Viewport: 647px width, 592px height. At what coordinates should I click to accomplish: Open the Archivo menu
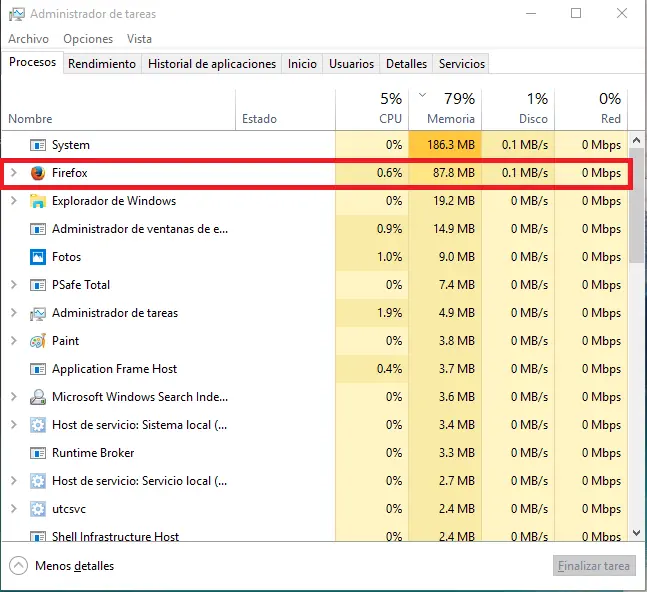pyautogui.click(x=28, y=39)
